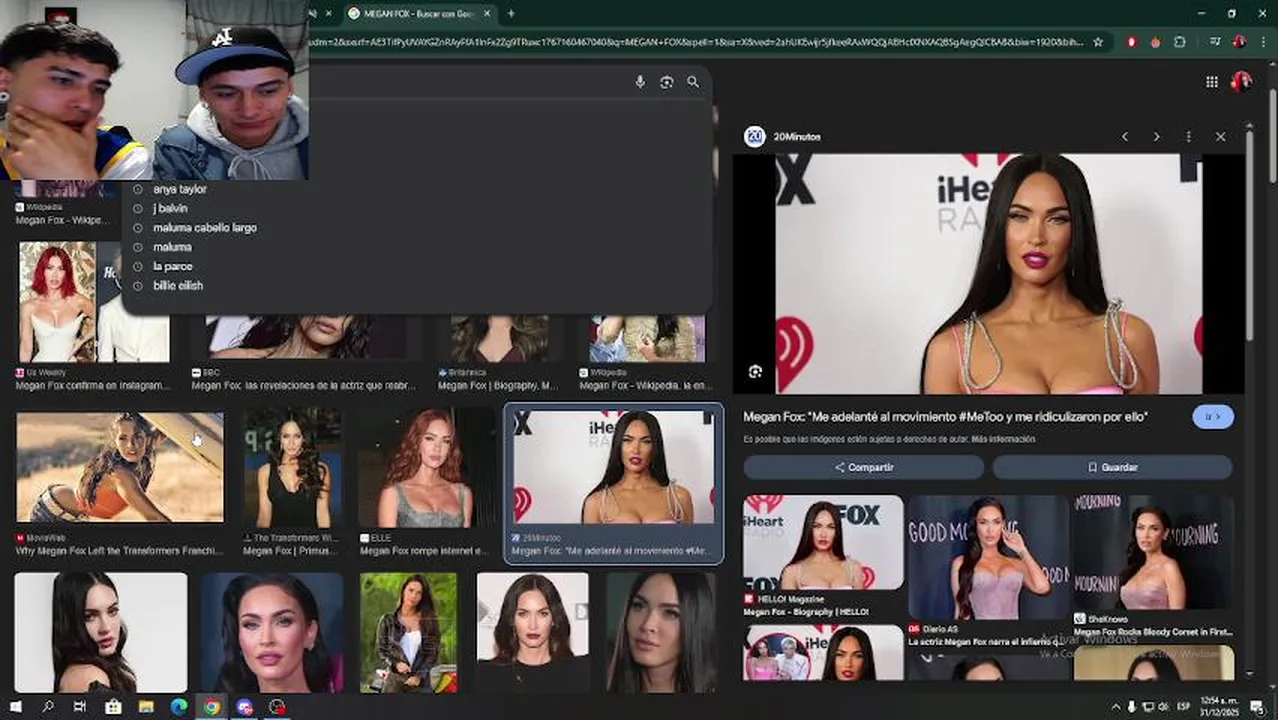
Task: Open the Chrome extensions puzzle icon
Action: (x=1180, y=42)
